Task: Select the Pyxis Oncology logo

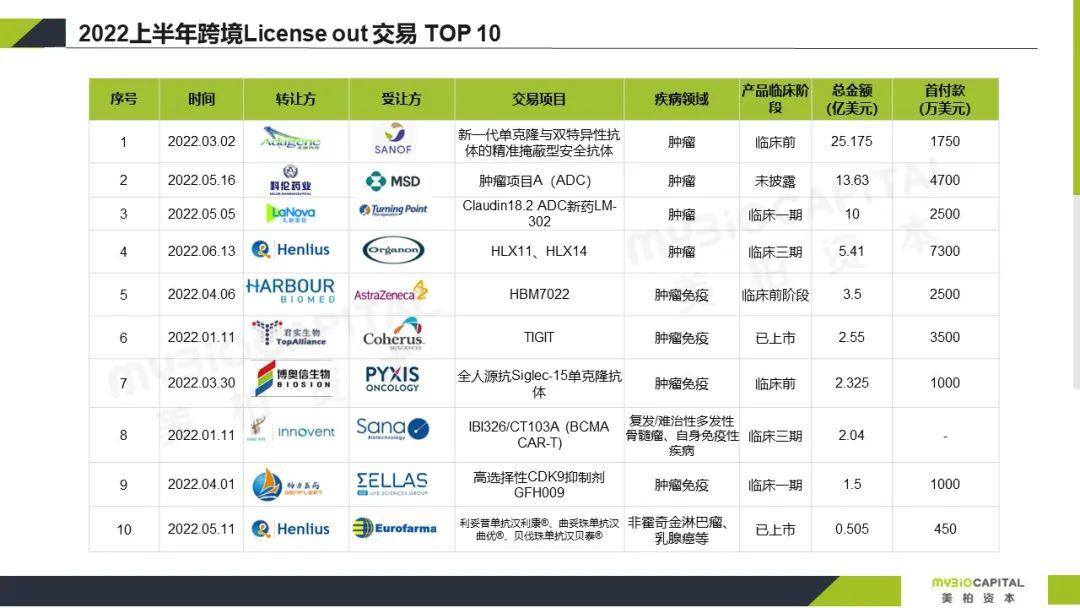Action: [x=392, y=379]
